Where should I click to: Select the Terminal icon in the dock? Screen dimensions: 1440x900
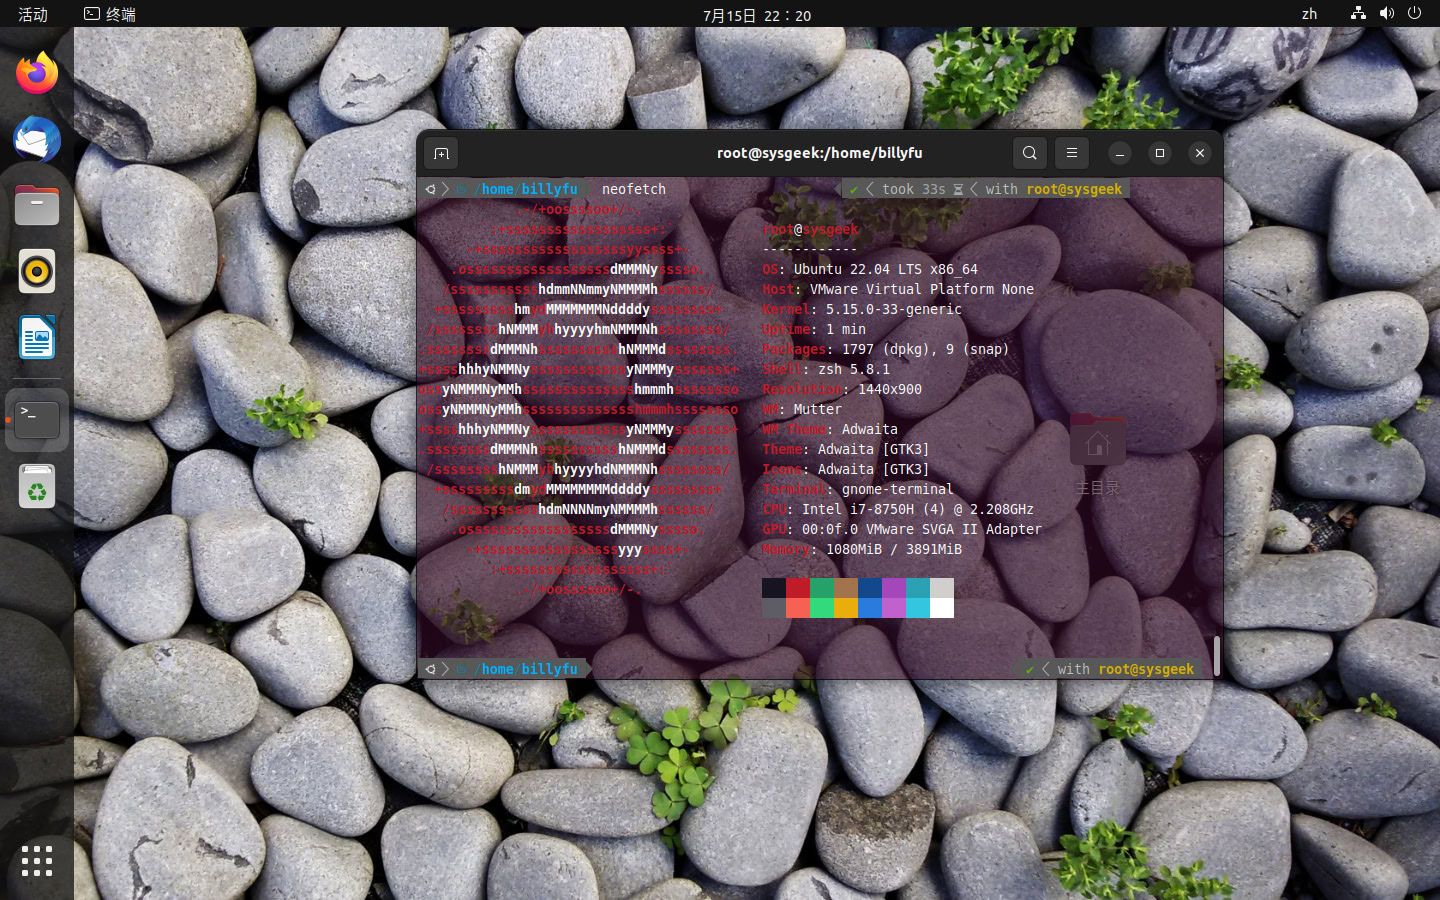click(37, 420)
